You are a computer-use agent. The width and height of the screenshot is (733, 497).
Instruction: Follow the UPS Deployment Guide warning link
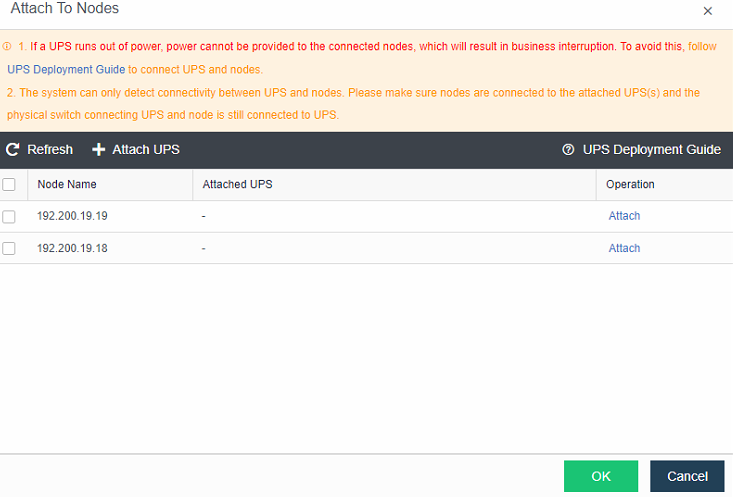pyautogui.click(x=66, y=70)
